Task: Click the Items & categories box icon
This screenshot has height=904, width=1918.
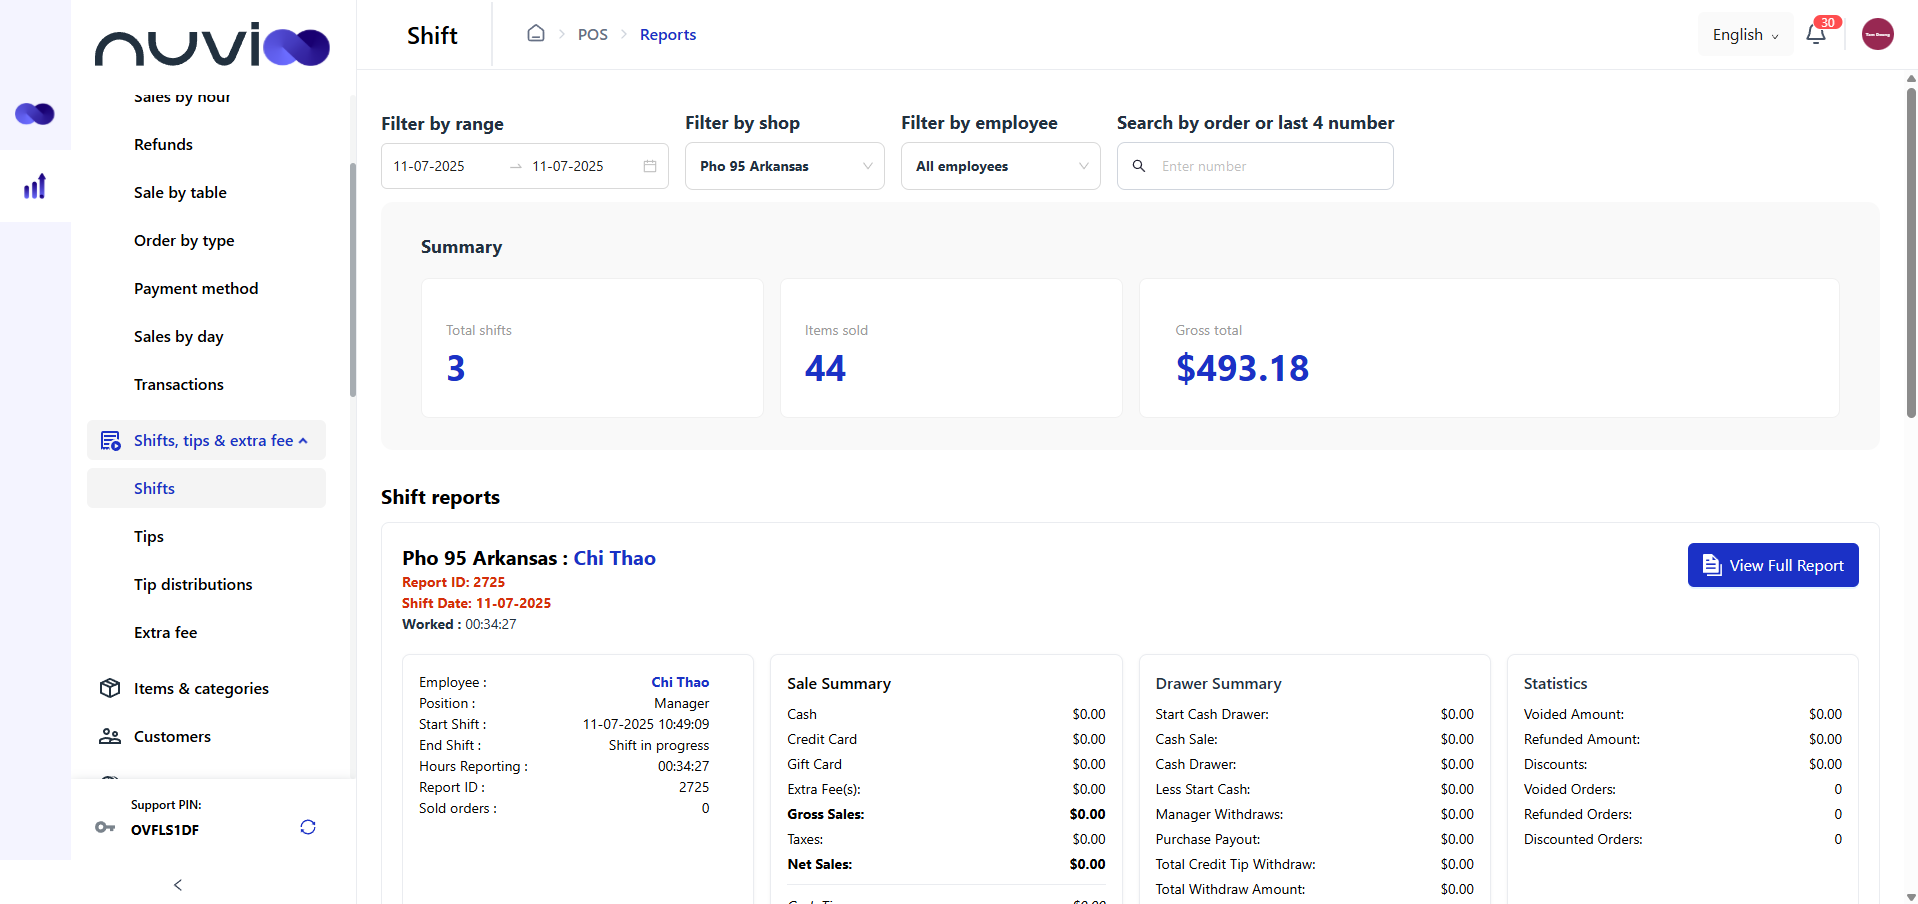Action: click(110, 688)
